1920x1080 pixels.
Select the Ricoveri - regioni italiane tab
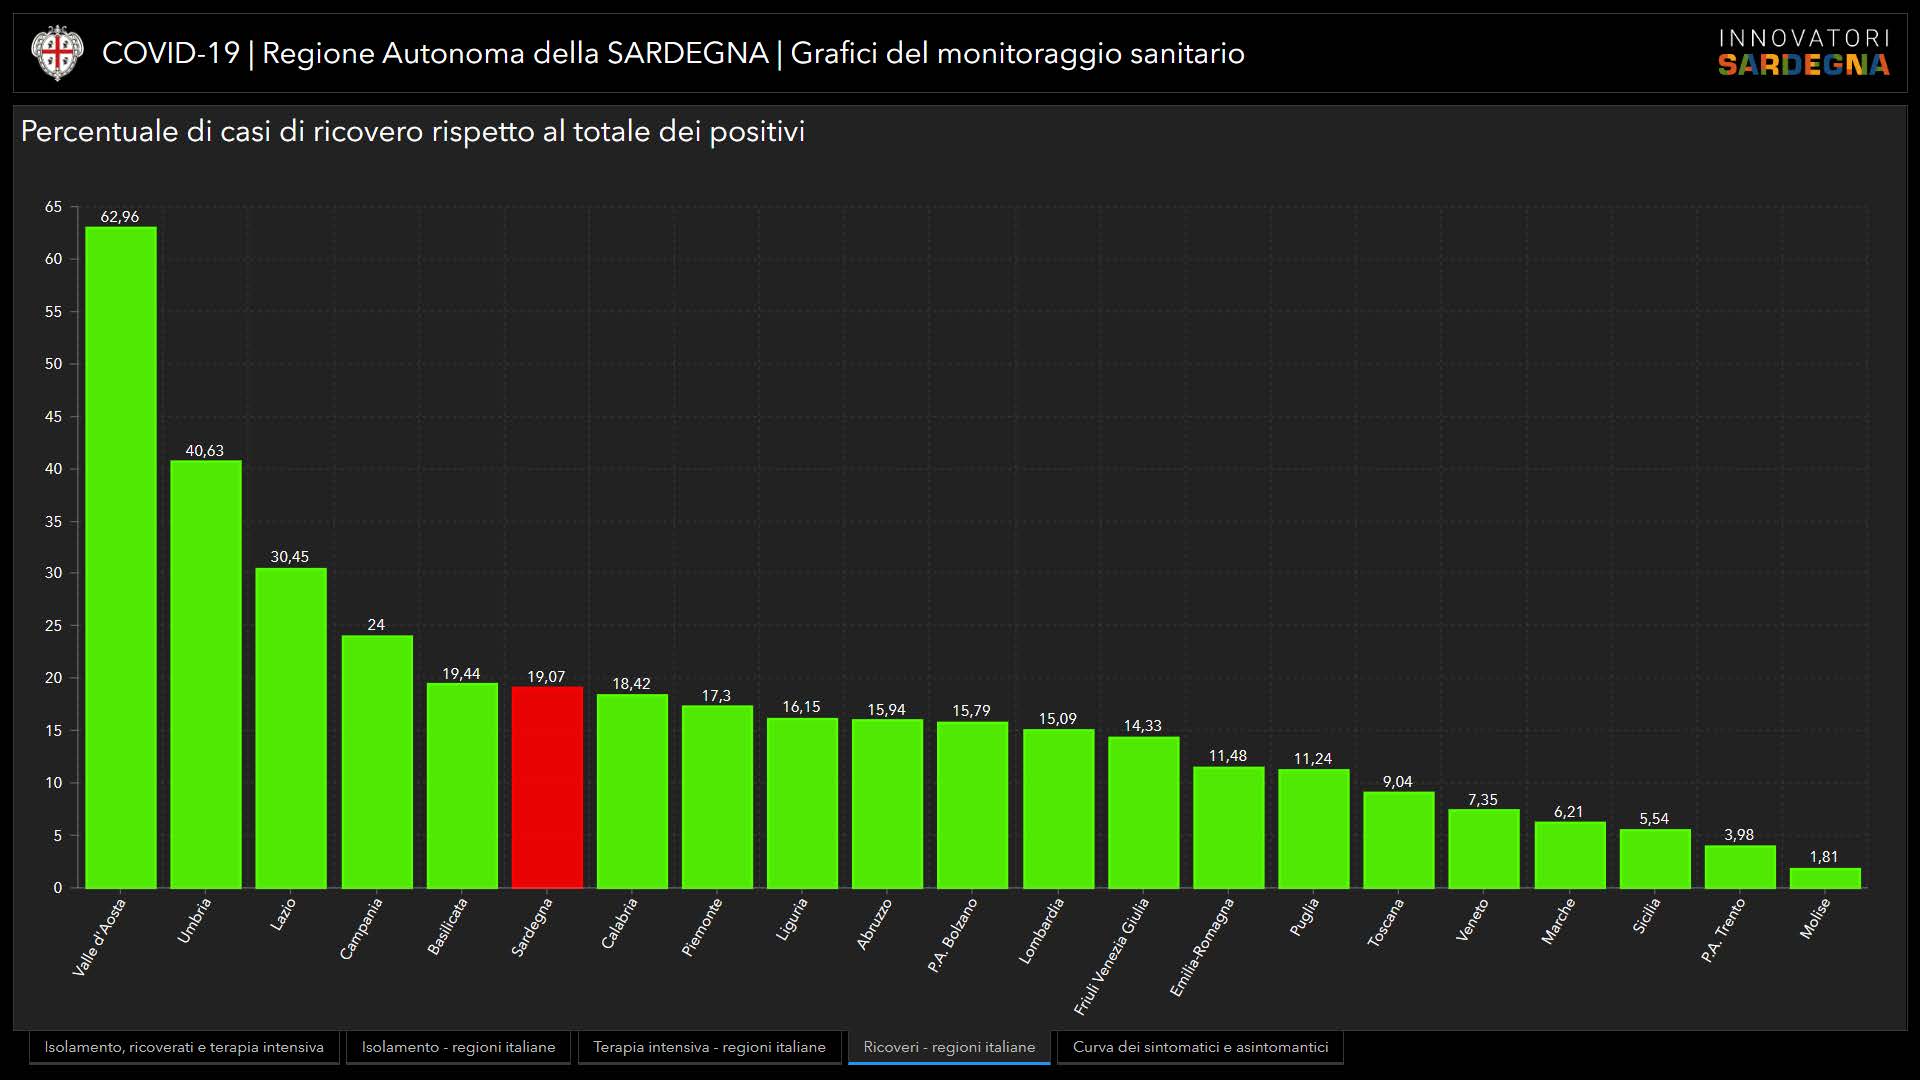(x=949, y=1047)
